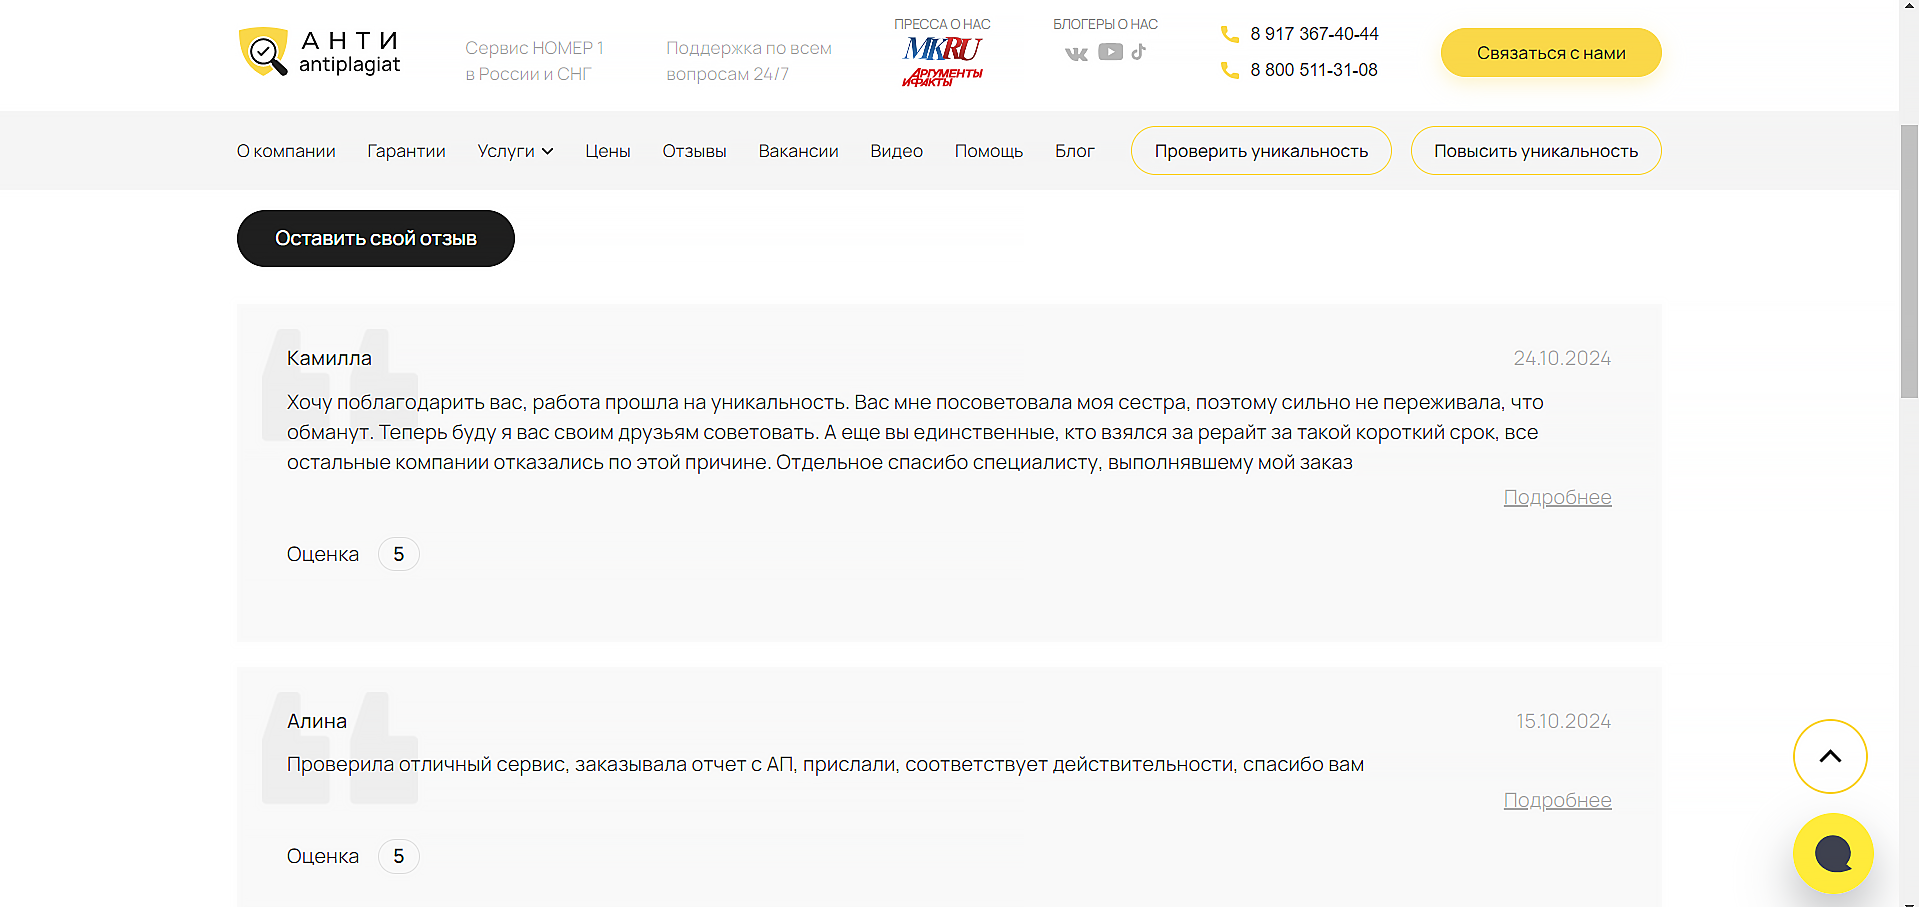This screenshot has width=1919, height=907.
Task: Go to О компании page
Action: tap(286, 151)
